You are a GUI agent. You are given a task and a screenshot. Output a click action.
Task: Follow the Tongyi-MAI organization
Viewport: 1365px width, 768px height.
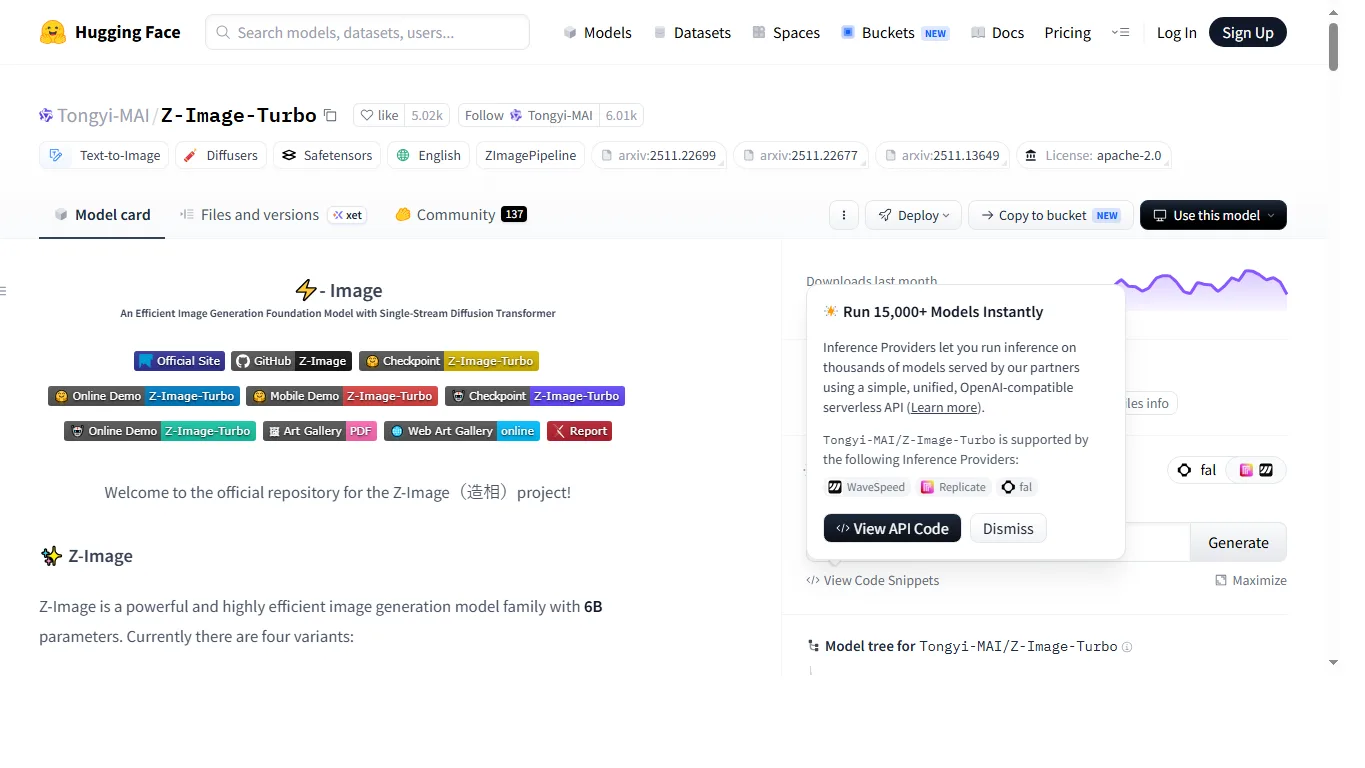[528, 115]
